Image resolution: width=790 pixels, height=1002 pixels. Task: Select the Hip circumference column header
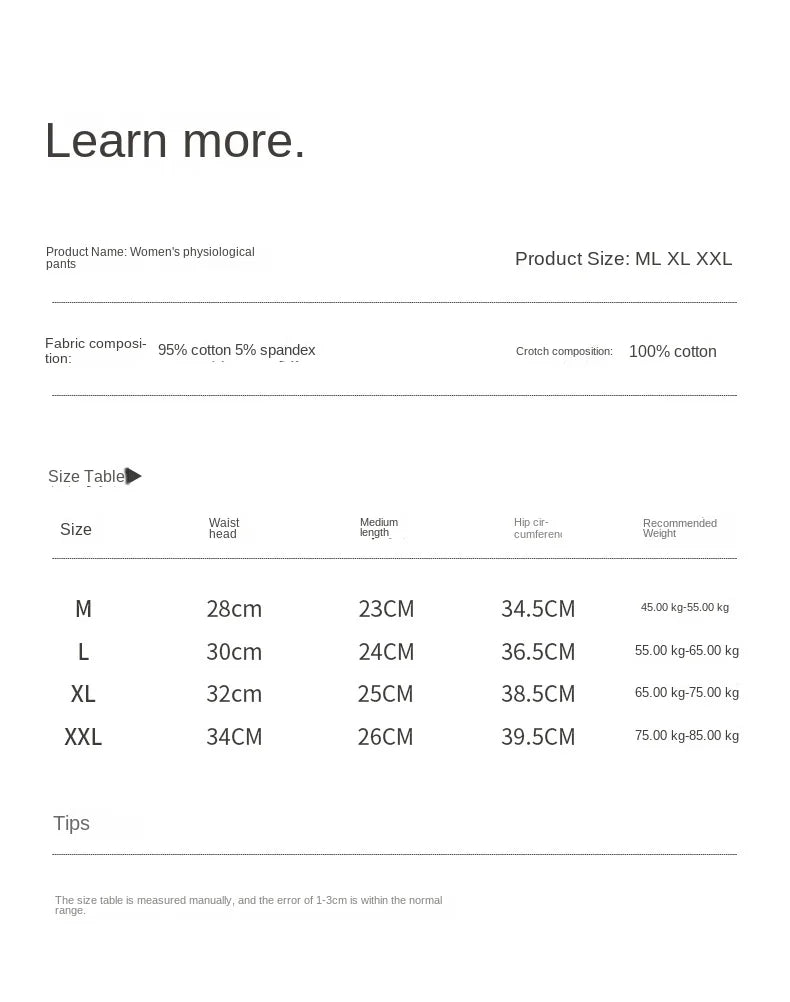pyautogui.click(x=537, y=528)
